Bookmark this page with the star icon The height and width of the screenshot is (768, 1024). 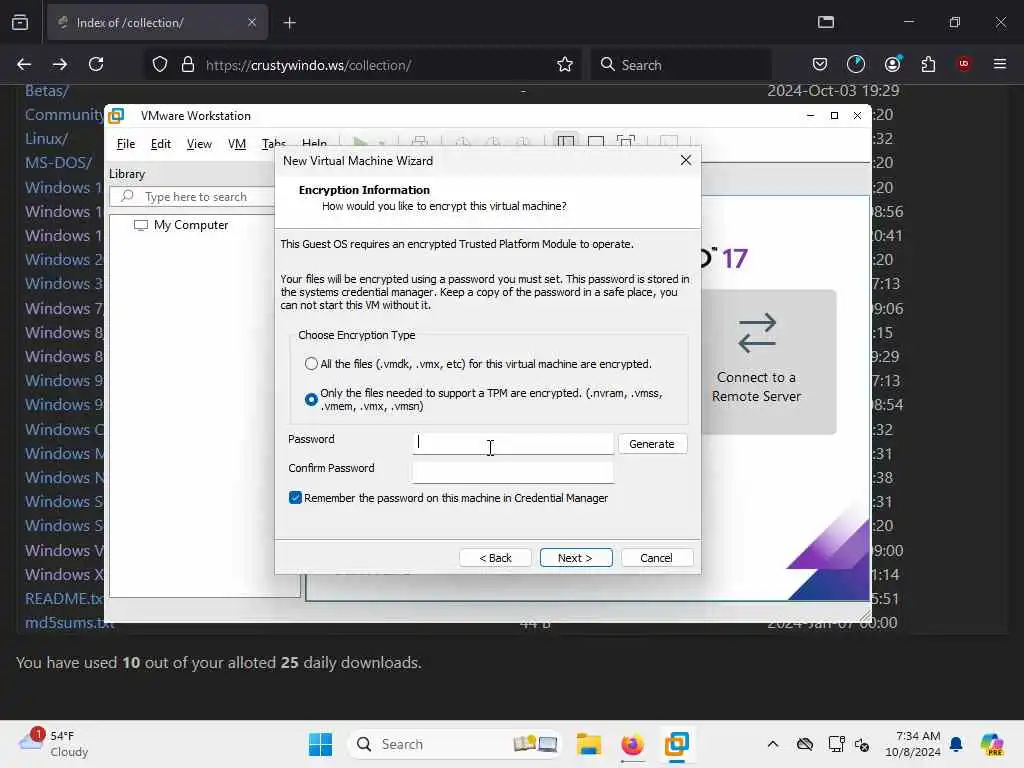(x=565, y=65)
